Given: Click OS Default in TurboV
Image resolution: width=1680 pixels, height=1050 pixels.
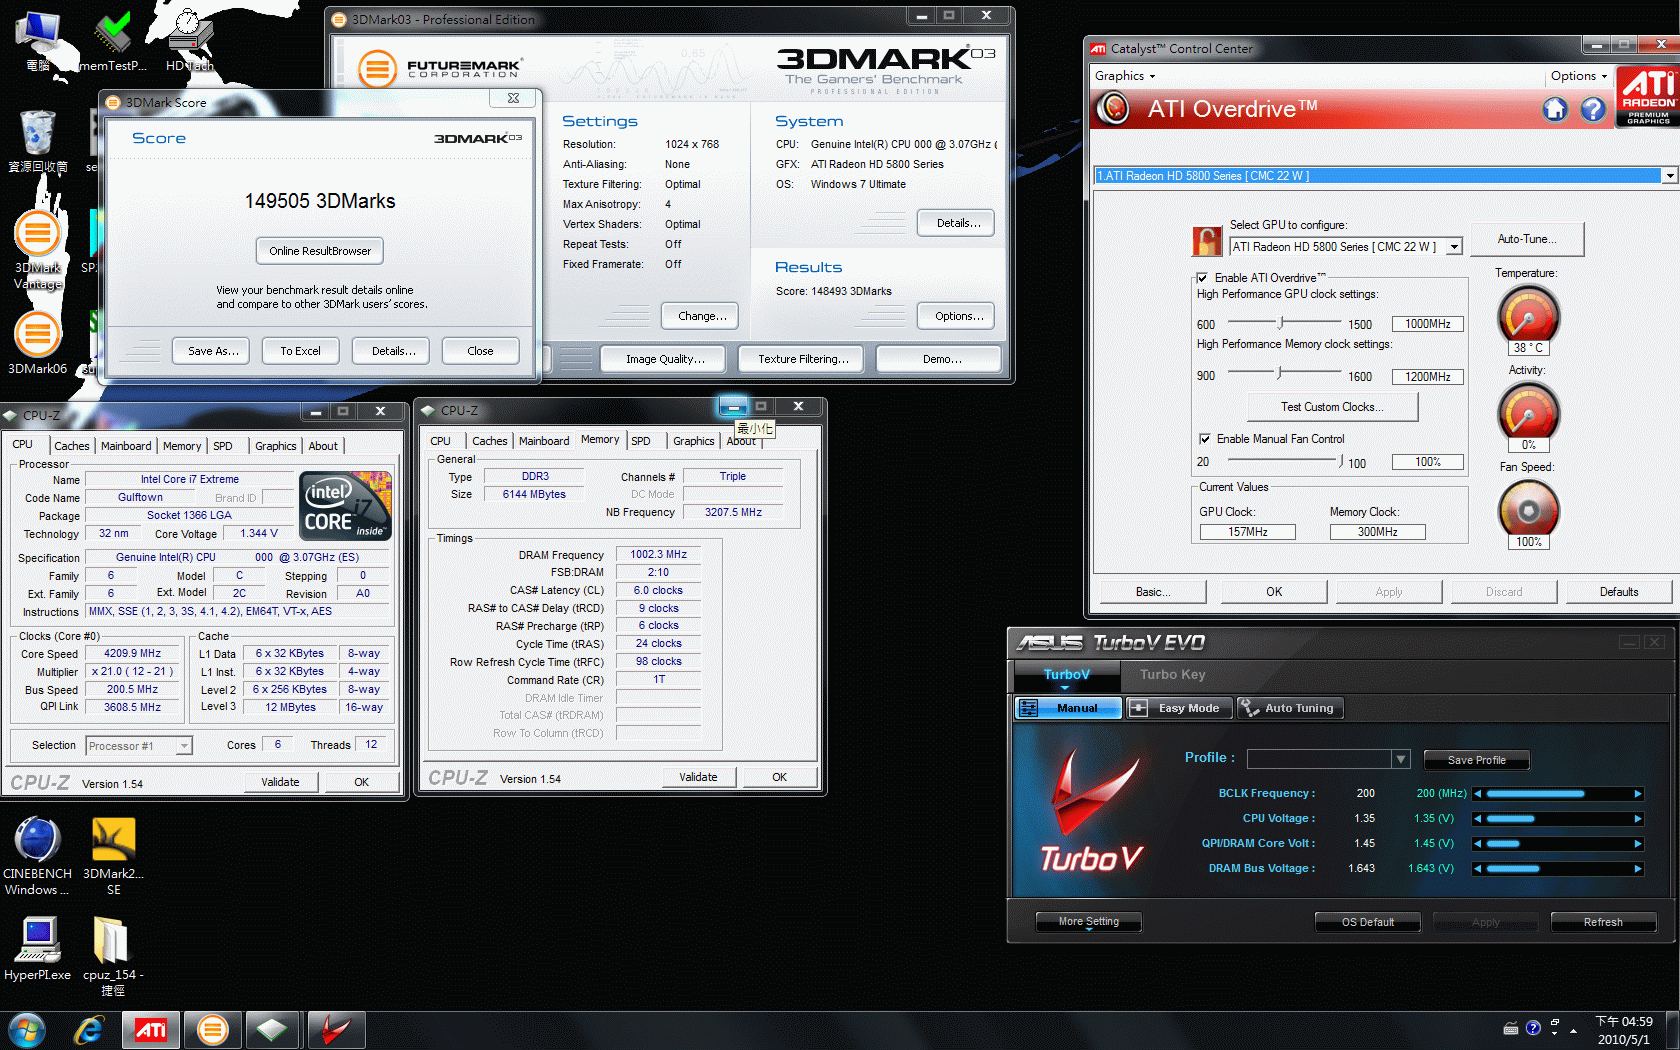Looking at the screenshot, I should pyautogui.click(x=1367, y=922).
